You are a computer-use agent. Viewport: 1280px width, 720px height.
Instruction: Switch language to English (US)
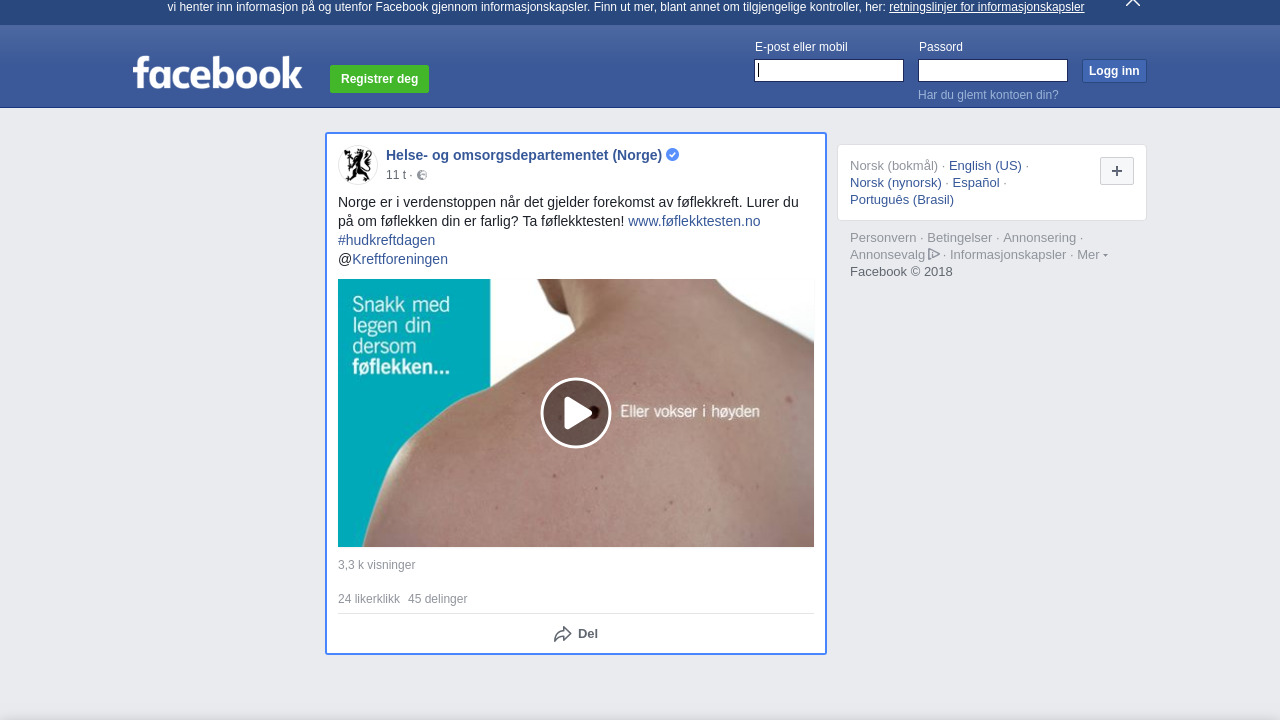point(985,166)
